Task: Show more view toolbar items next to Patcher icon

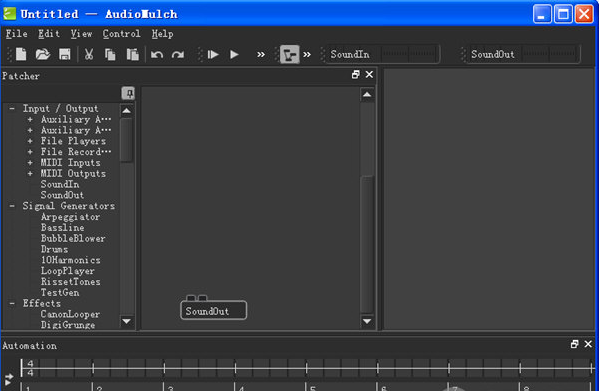Action: pos(307,55)
